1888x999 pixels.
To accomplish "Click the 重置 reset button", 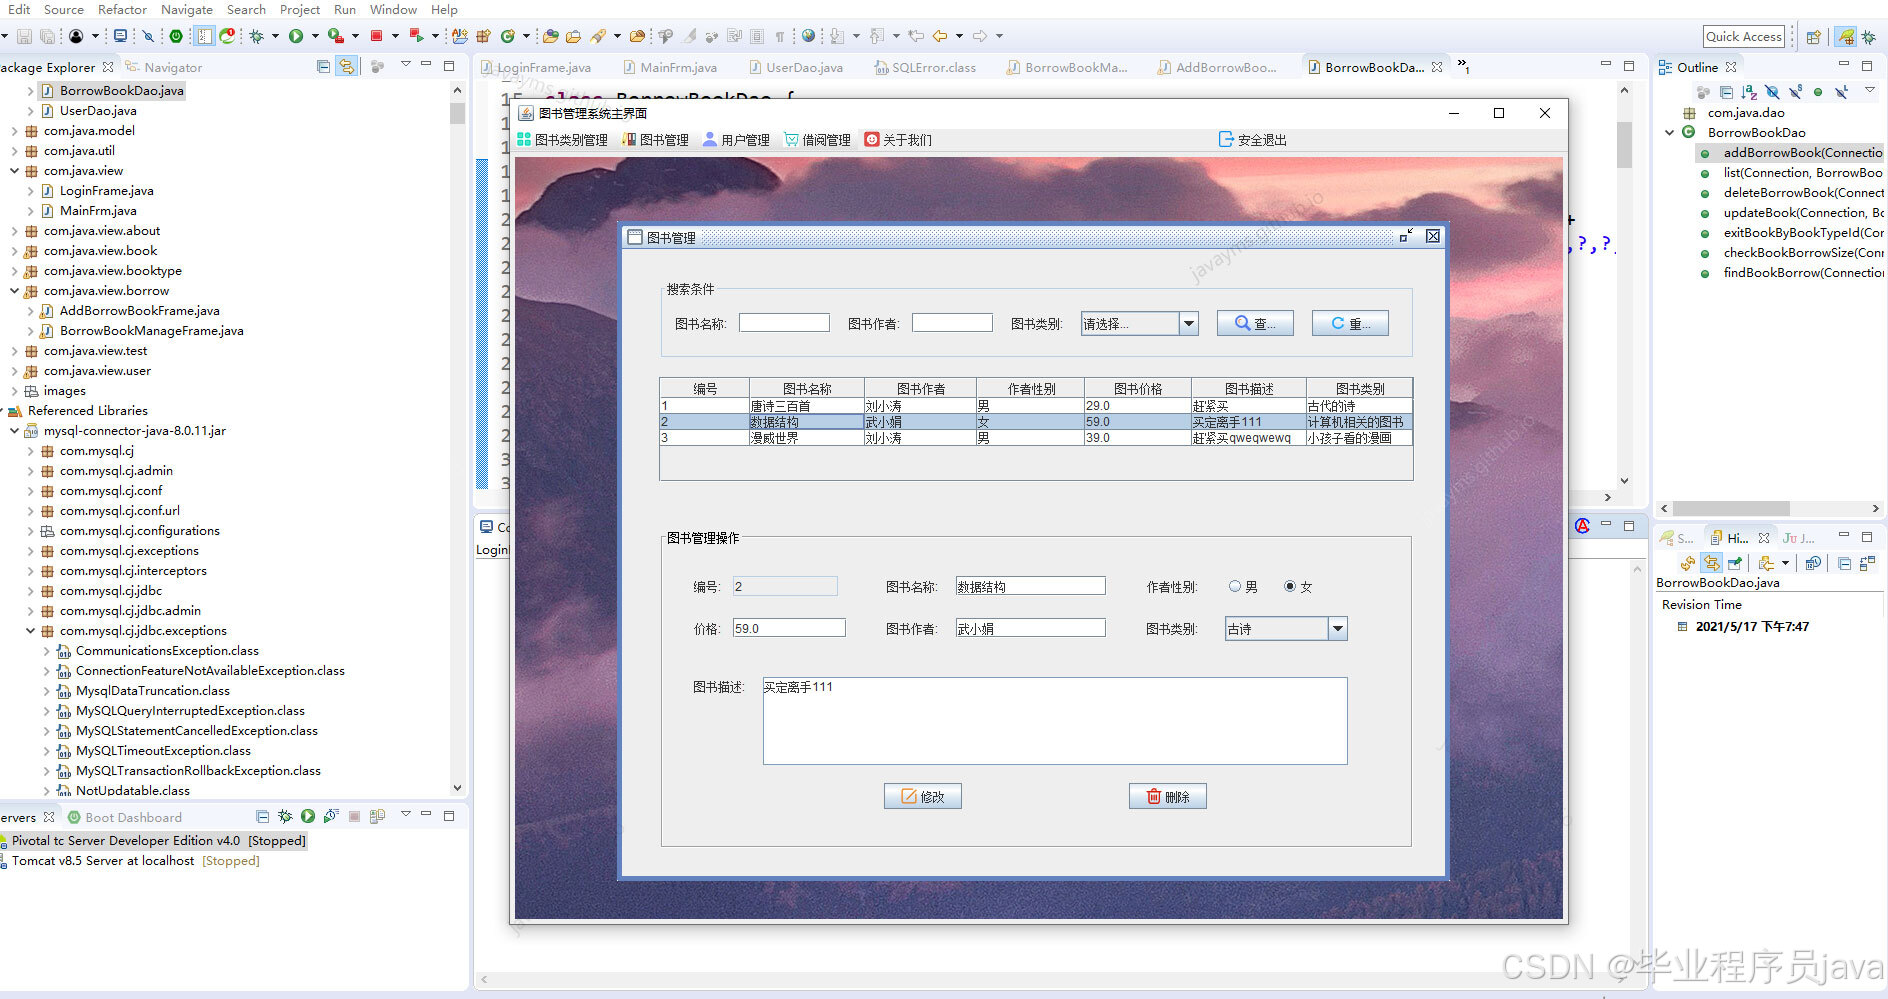I will [1350, 323].
